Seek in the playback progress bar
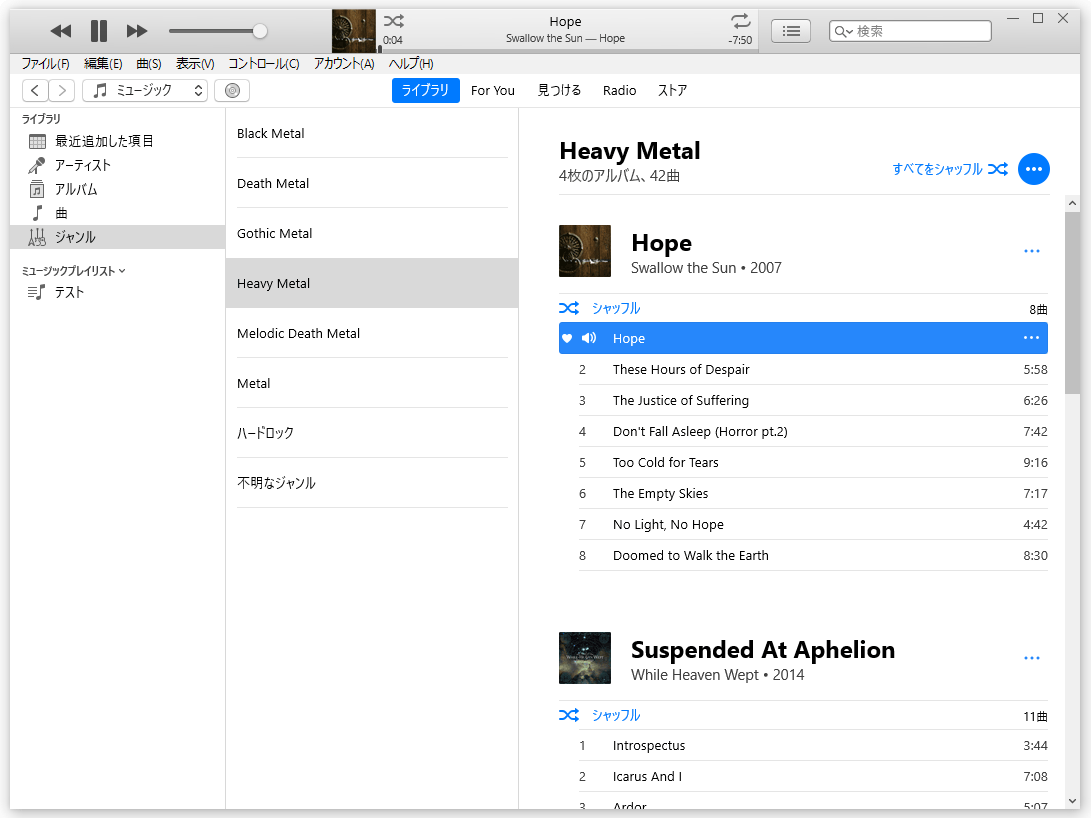This screenshot has height=818, width=1091. click(568, 51)
